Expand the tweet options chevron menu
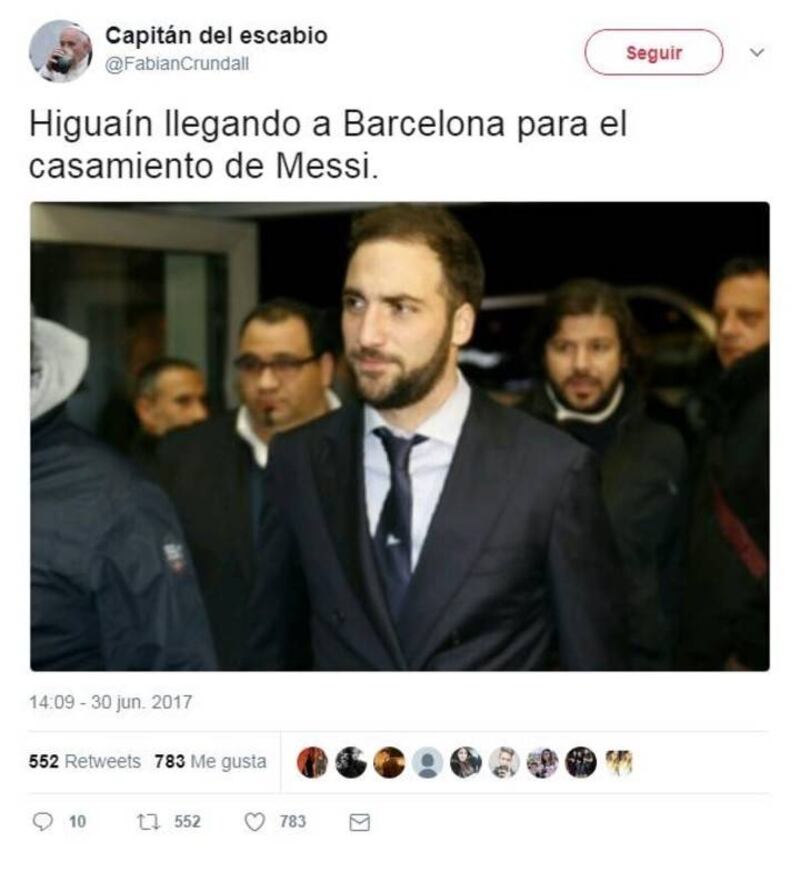The width and height of the screenshot is (800, 872). tap(757, 53)
